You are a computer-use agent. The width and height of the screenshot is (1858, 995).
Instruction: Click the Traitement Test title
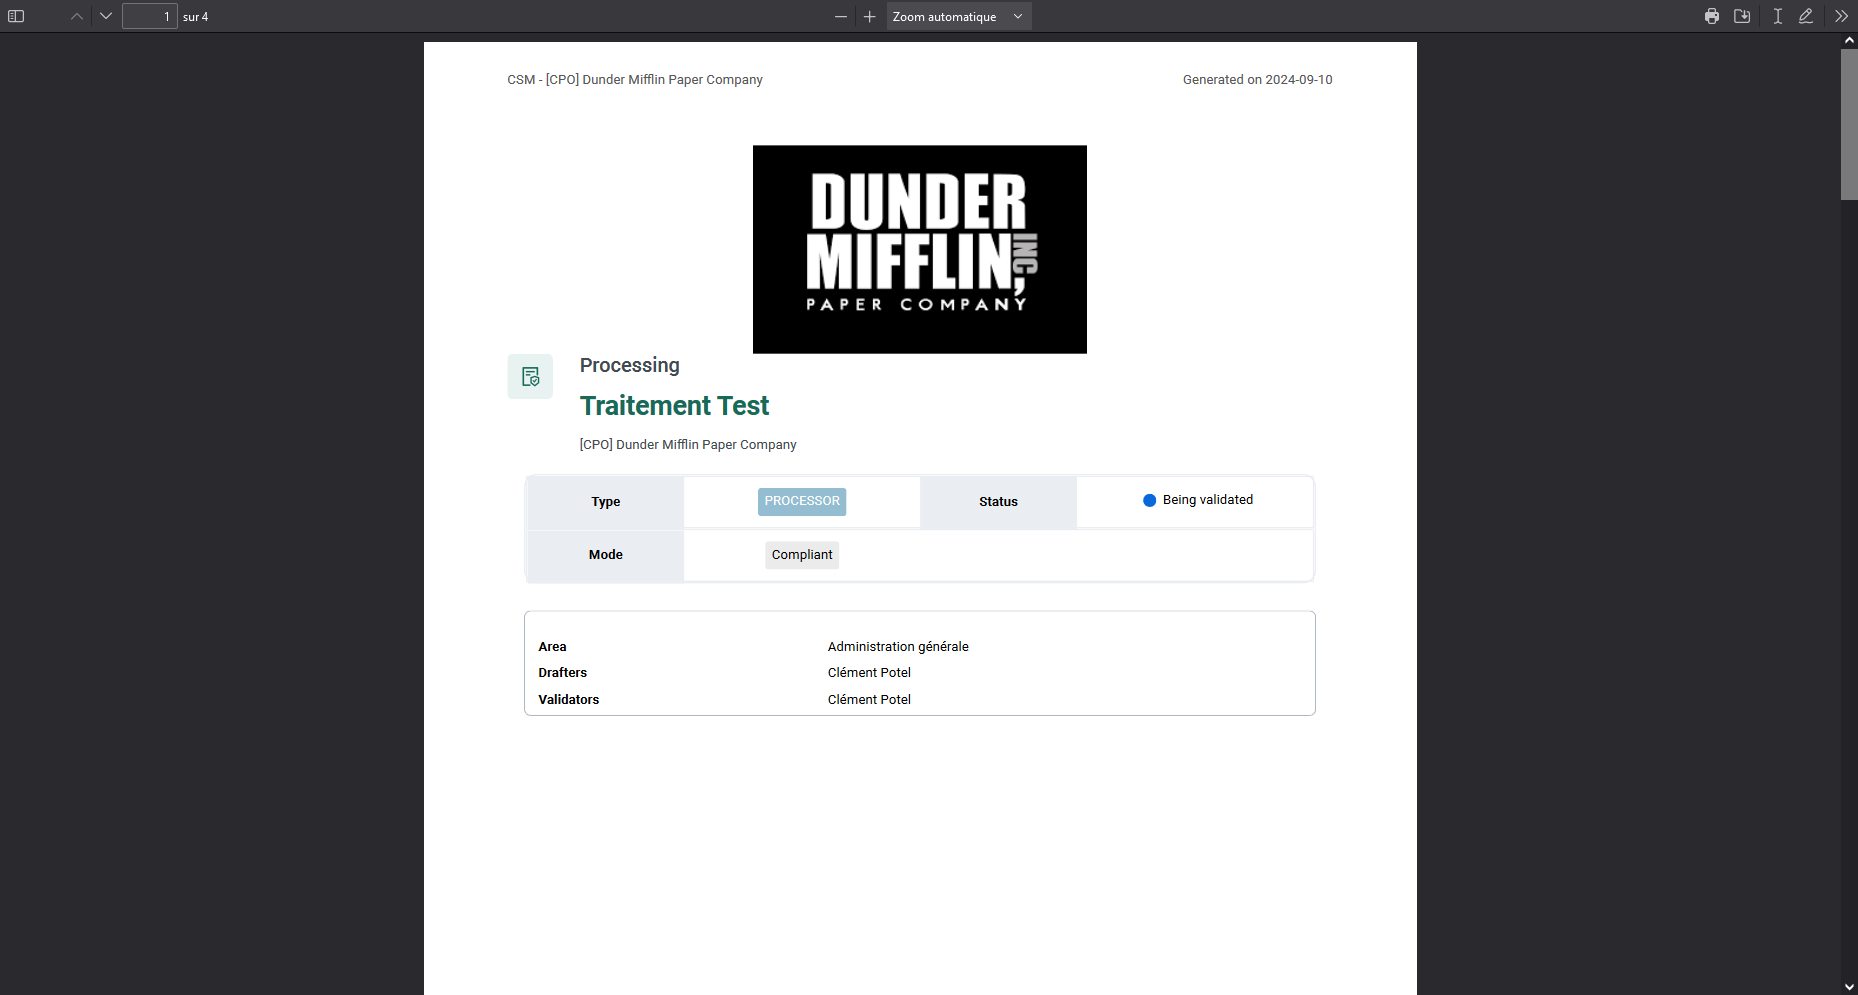(674, 406)
